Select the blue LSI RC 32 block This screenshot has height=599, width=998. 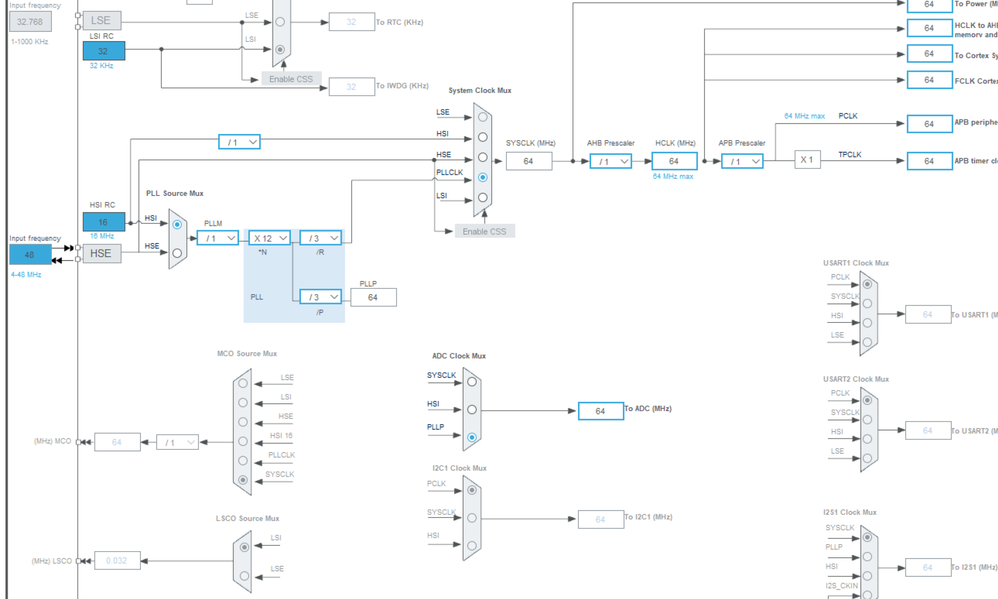click(x=104, y=51)
